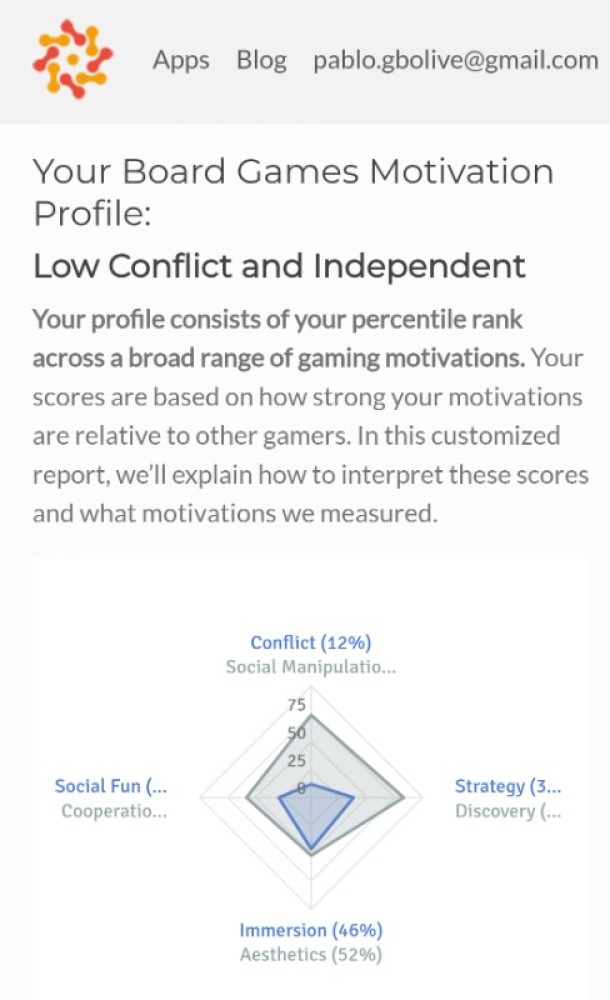The width and height of the screenshot is (610, 1000).
Task: Click the Discovery label under Strategy
Action: (508, 811)
